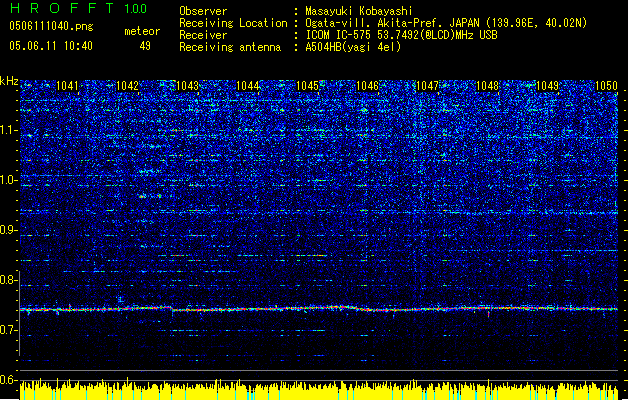Click the meteor label
This screenshot has height=400, width=629.
click(x=142, y=31)
